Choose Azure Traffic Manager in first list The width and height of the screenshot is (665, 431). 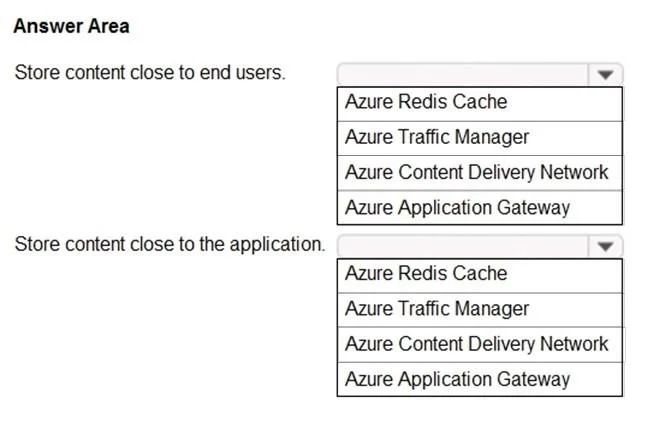pyautogui.click(x=480, y=138)
